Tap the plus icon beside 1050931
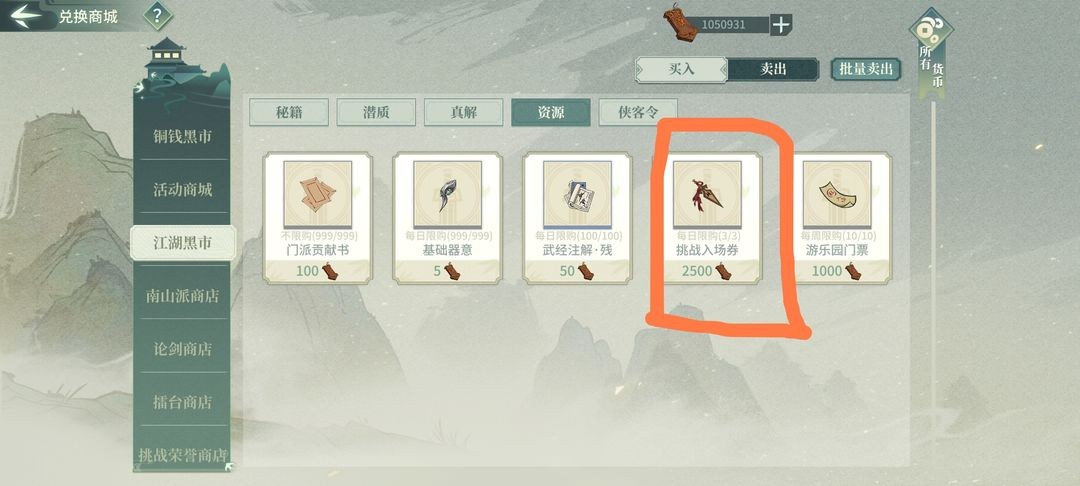1080x486 pixels. [780, 25]
